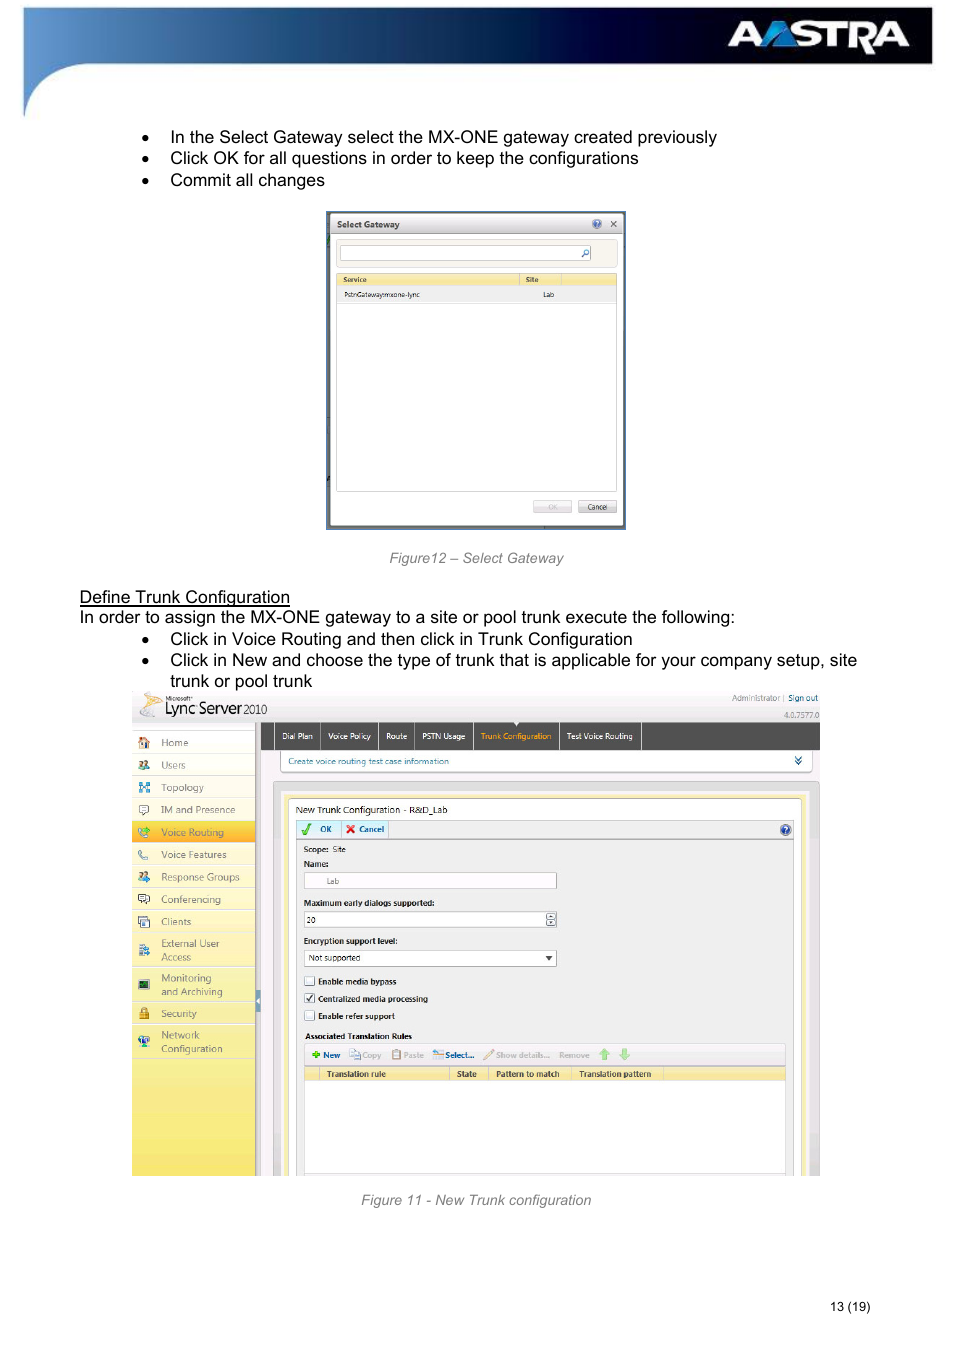Viewport: 954px width, 1351px height.
Task: Click OK to save trunk configuration
Action: [318, 829]
